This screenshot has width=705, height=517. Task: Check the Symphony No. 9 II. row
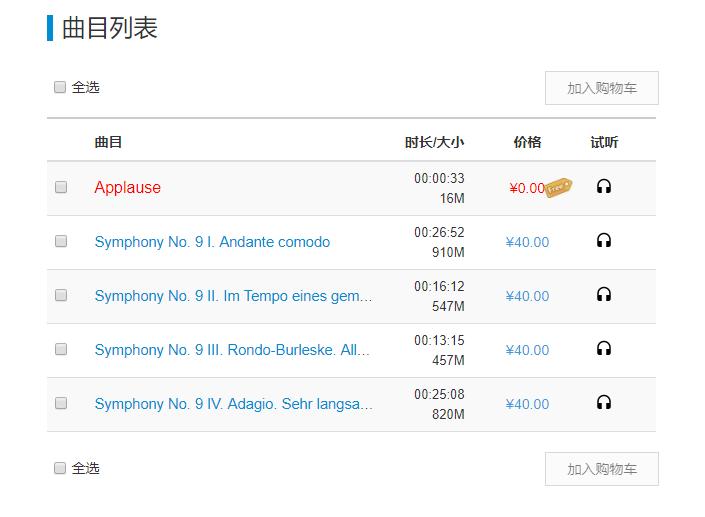click(x=61, y=295)
